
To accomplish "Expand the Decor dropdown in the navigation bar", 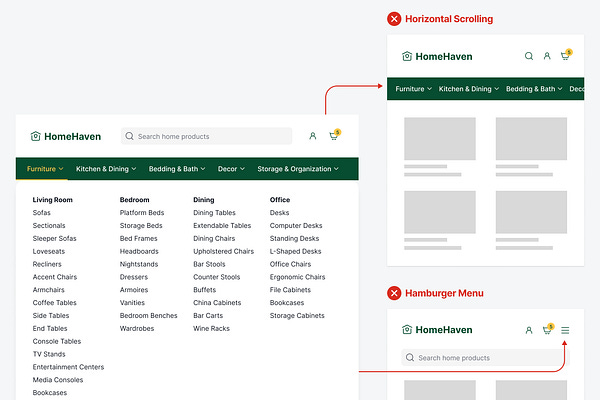I will click(x=231, y=169).
